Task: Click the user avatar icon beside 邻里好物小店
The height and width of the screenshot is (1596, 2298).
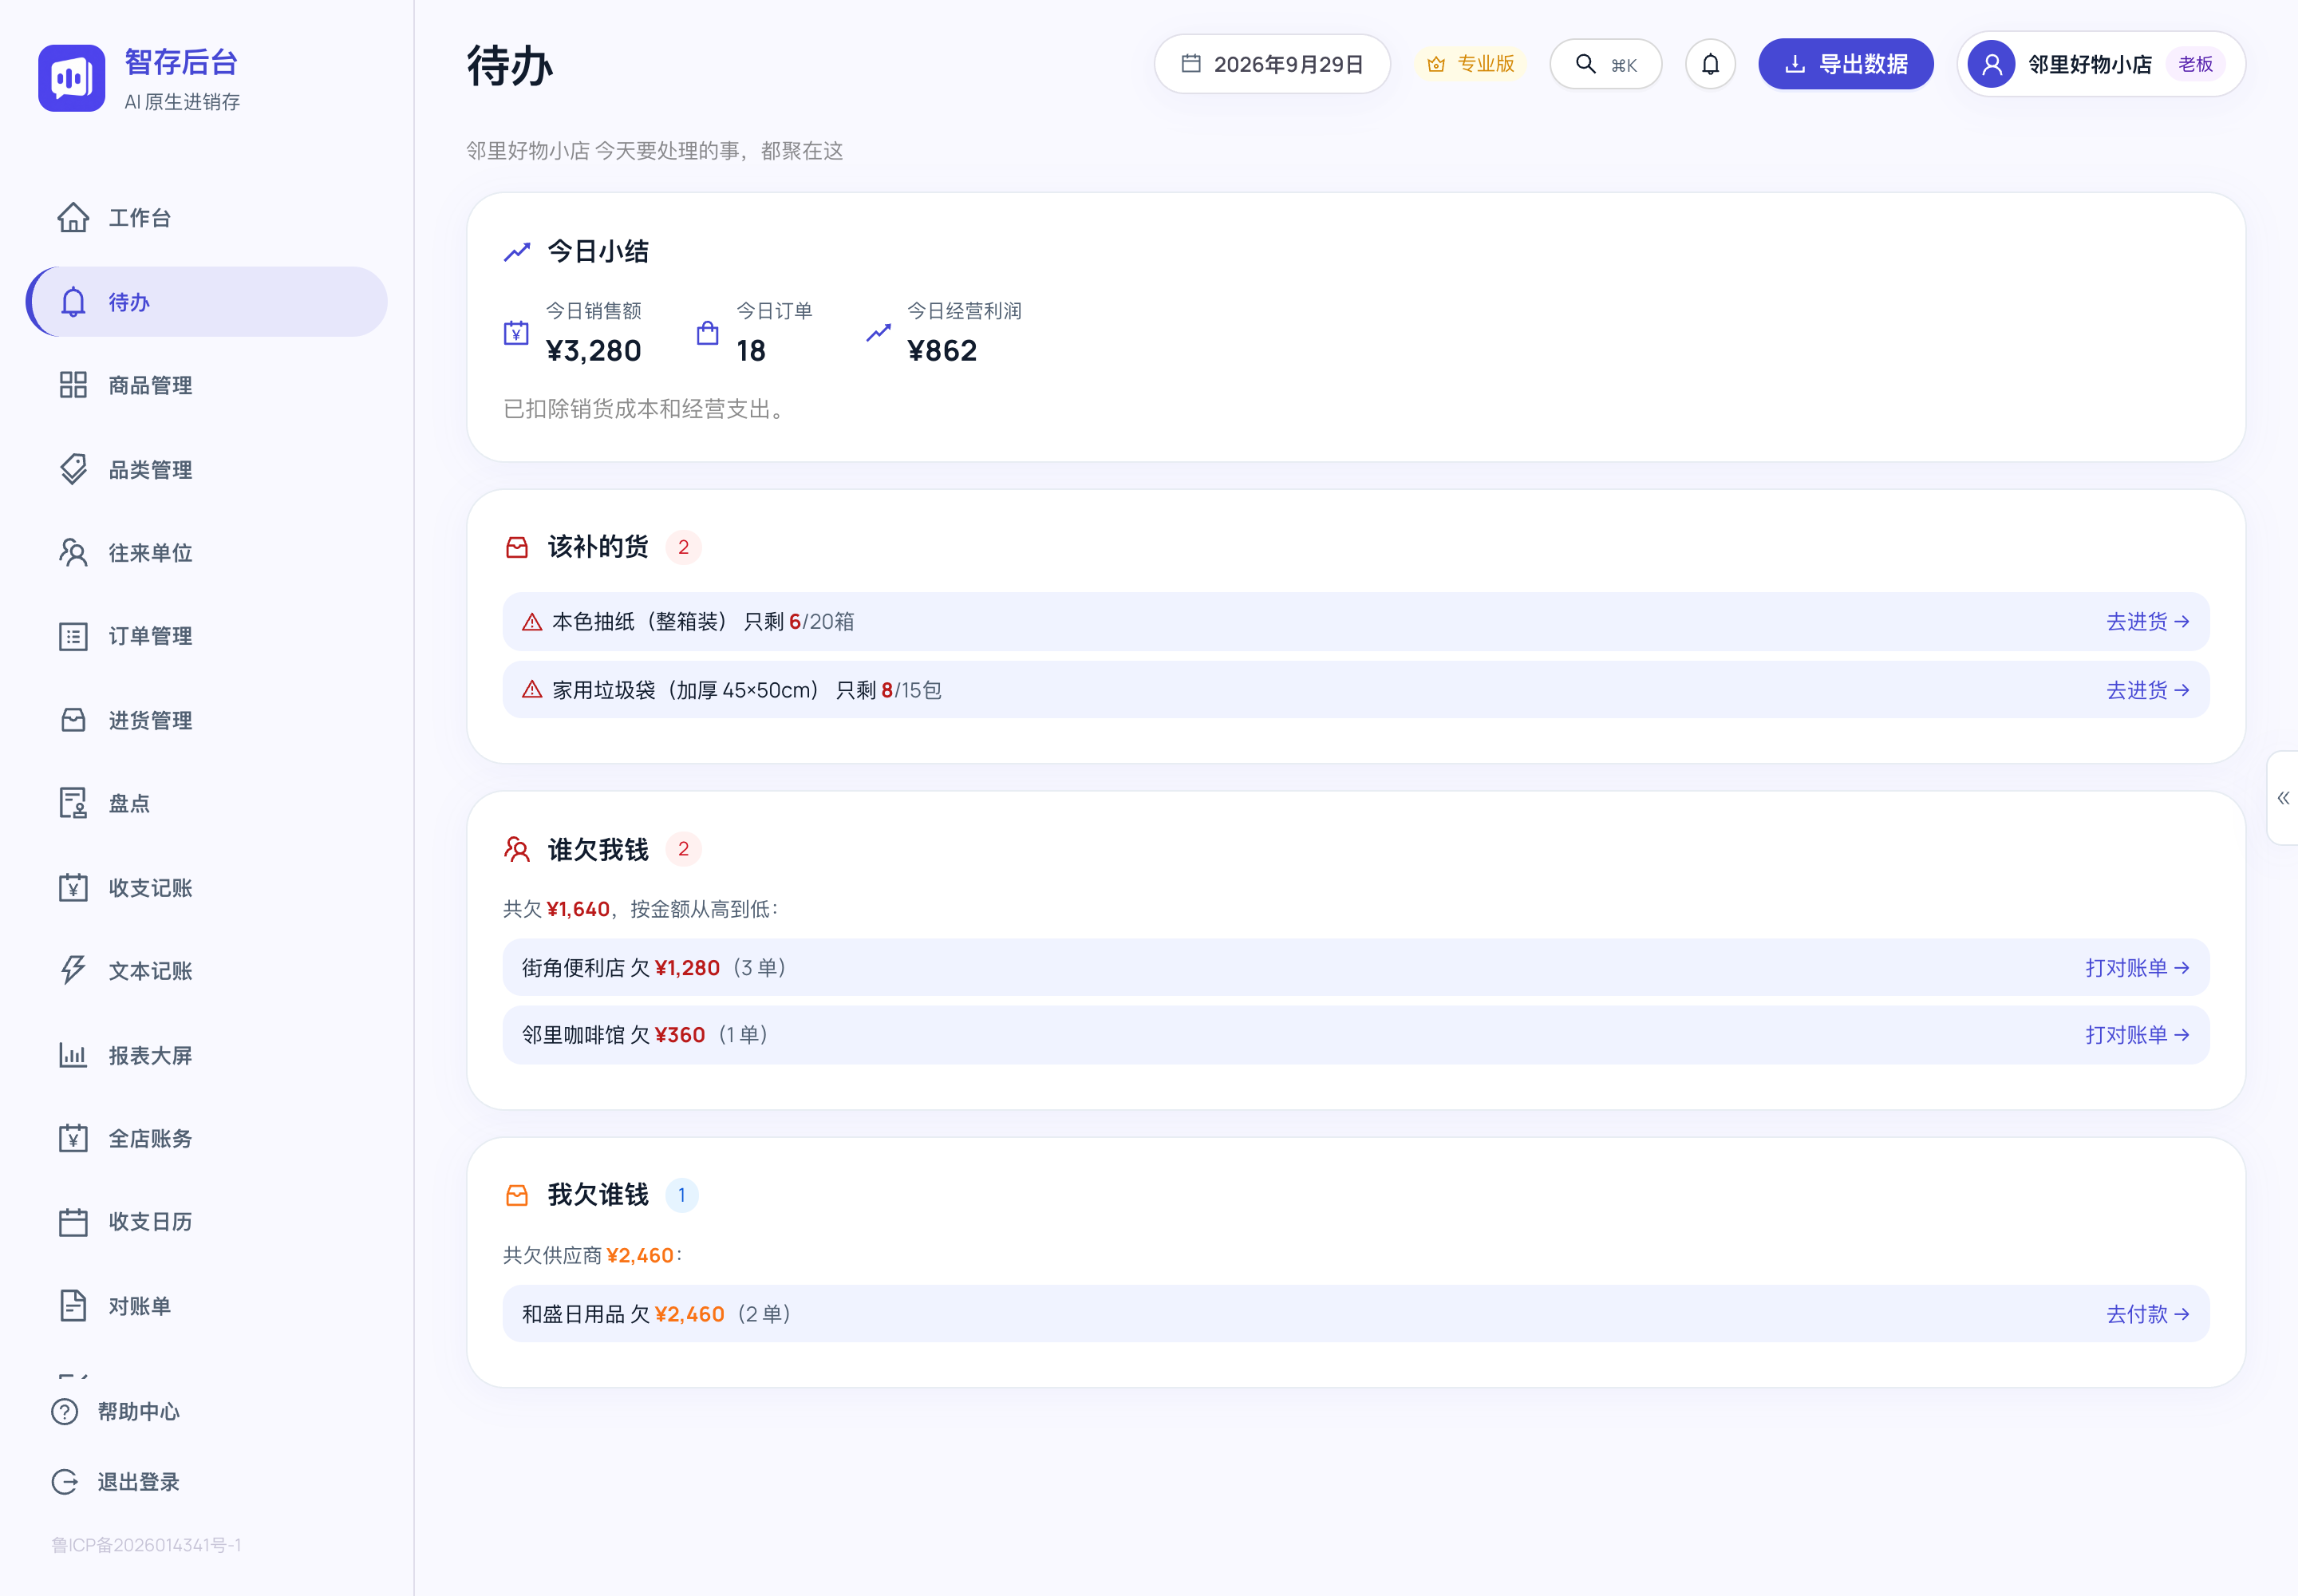Action: [1991, 64]
